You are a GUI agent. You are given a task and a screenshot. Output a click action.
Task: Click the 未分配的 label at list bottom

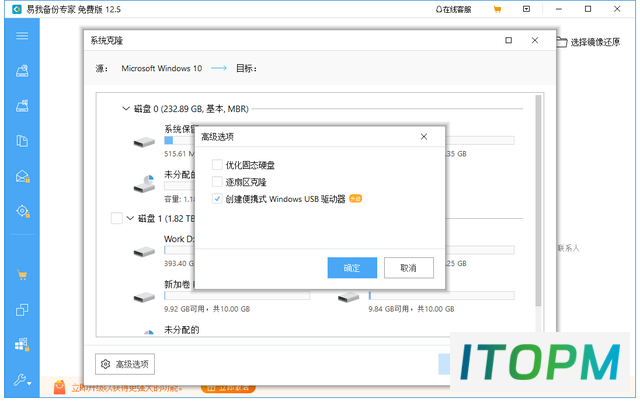coord(182,330)
